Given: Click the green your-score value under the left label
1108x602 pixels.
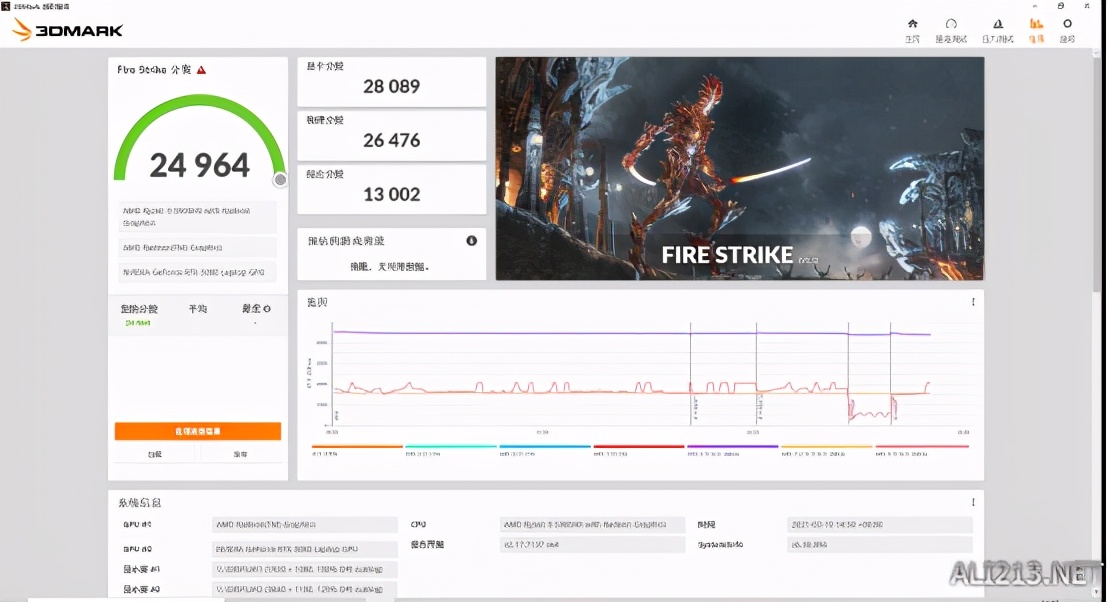Looking at the screenshot, I should click(138, 323).
